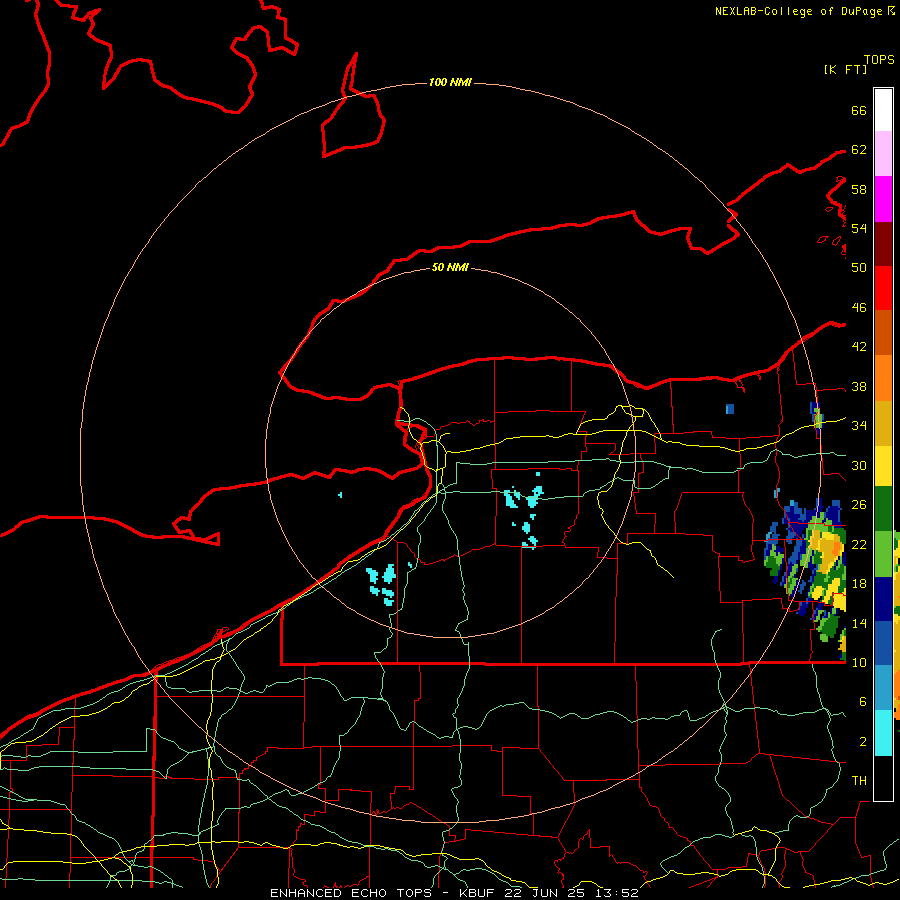Click the 2 legend value

point(863,742)
